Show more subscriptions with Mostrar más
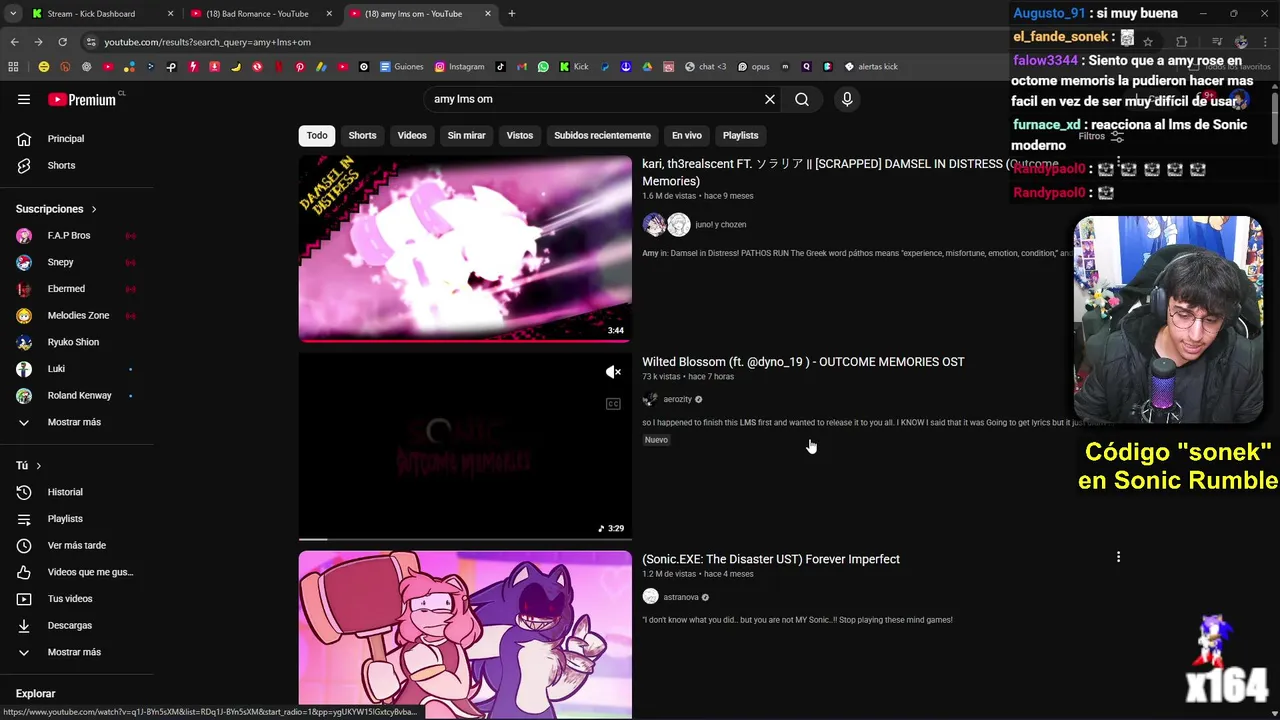The width and height of the screenshot is (1280, 720). point(76,422)
